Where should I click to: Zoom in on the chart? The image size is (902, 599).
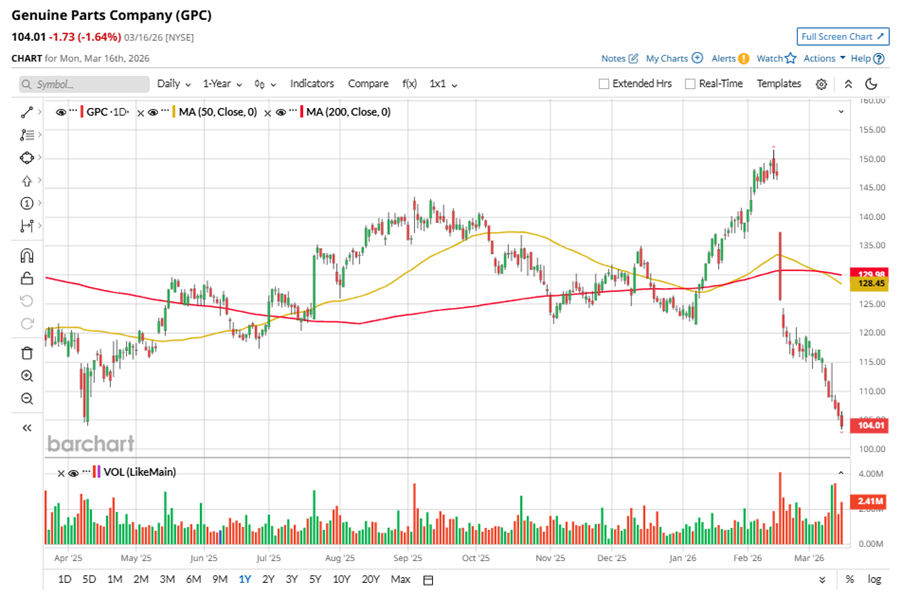pos(26,376)
